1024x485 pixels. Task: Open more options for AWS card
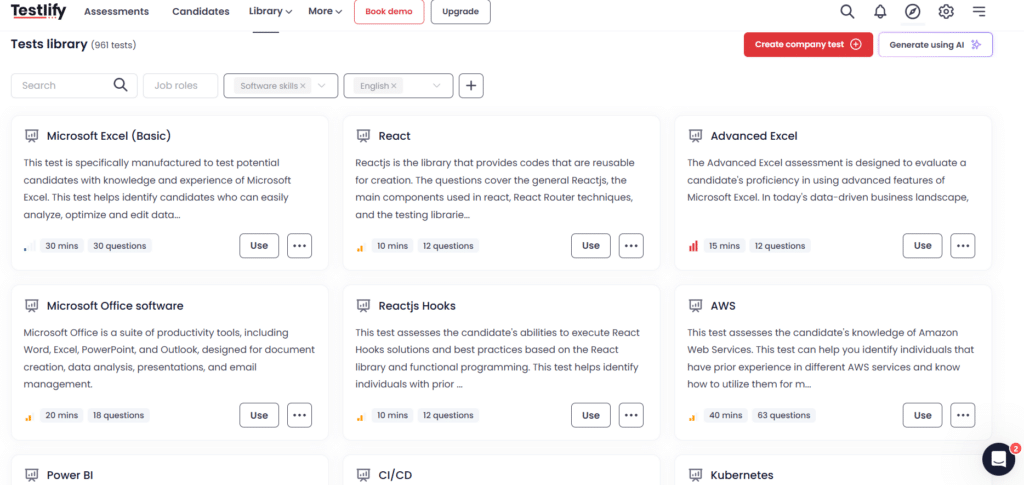[963, 415]
